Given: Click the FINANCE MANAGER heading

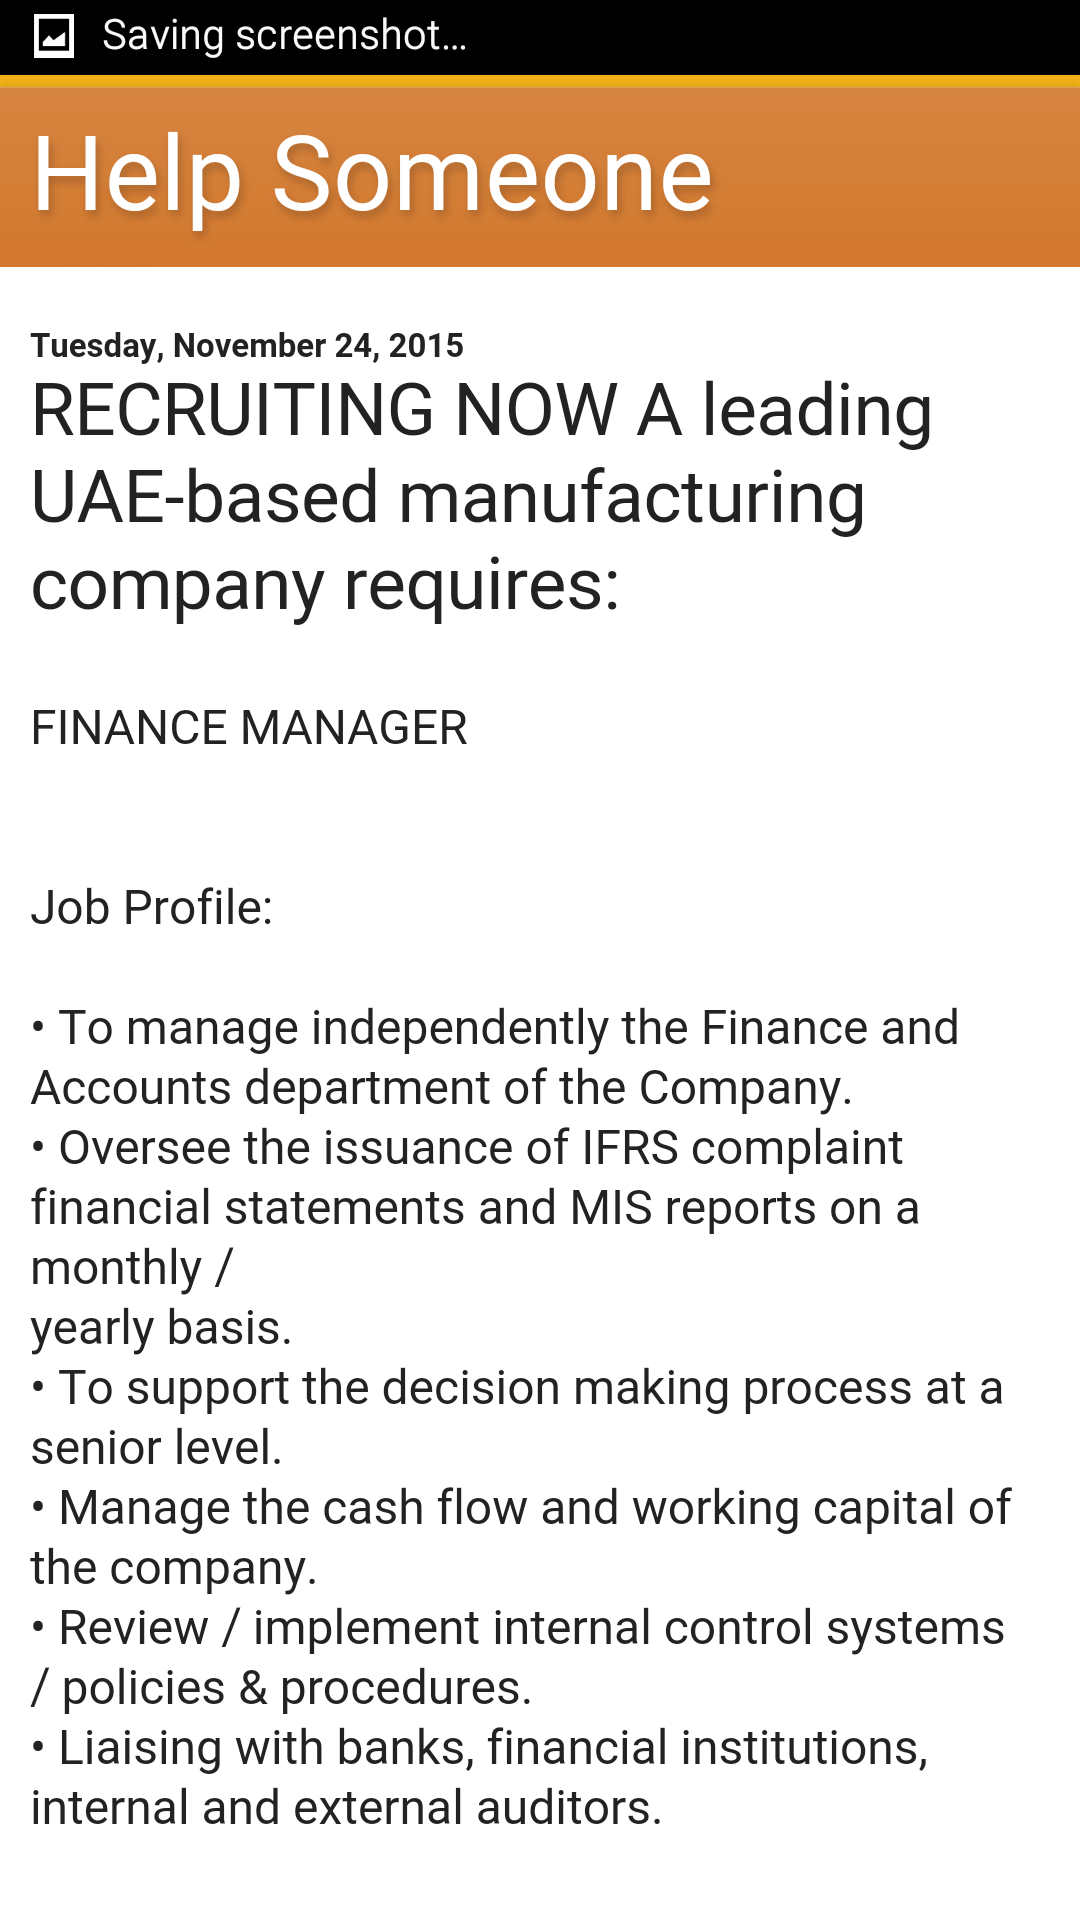Looking at the screenshot, I should click(x=249, y=728).
